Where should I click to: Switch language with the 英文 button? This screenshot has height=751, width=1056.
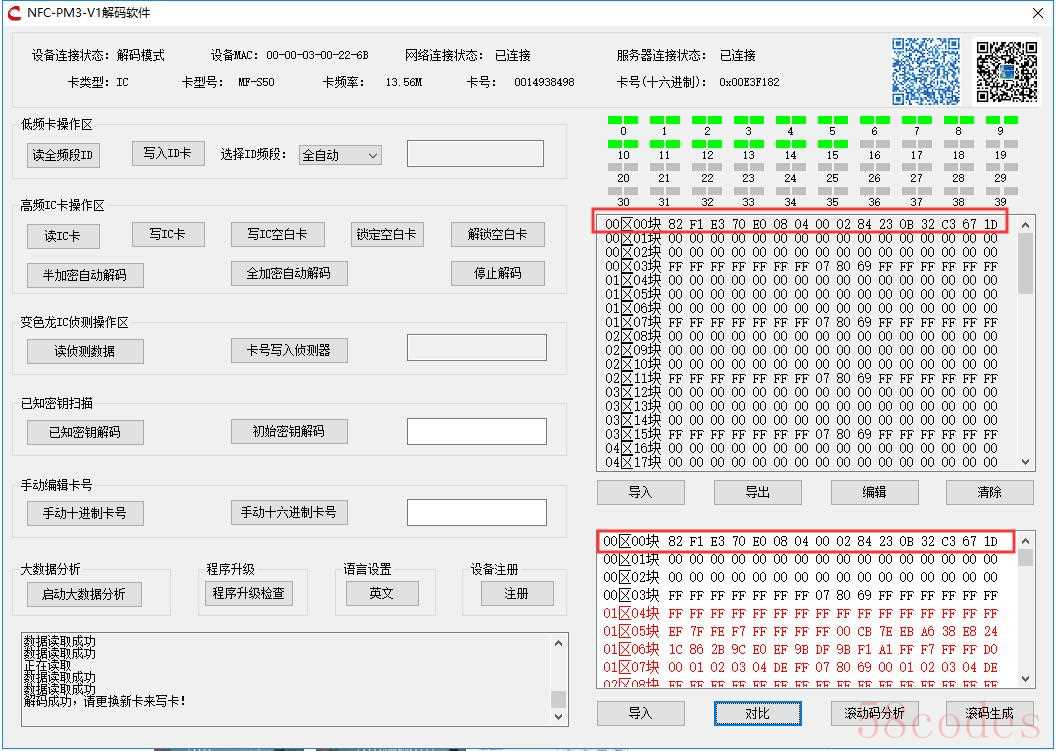click(382, 593)
